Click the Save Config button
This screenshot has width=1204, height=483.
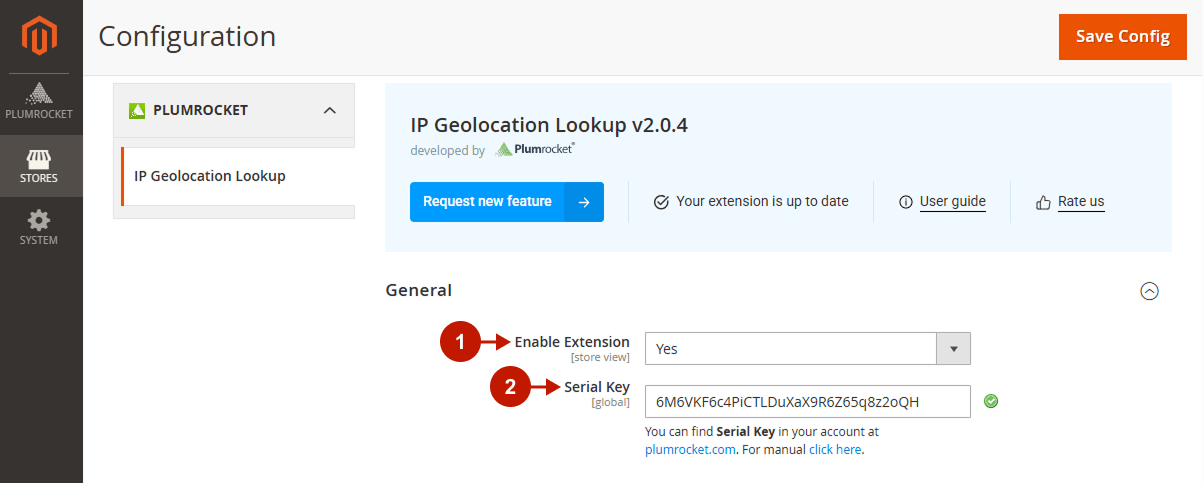[x=1123, y=36]
